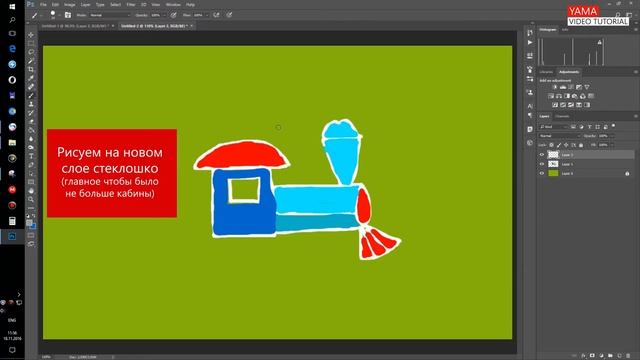
Task: Select the Lasso tool
Action: (x=31, y=52)
